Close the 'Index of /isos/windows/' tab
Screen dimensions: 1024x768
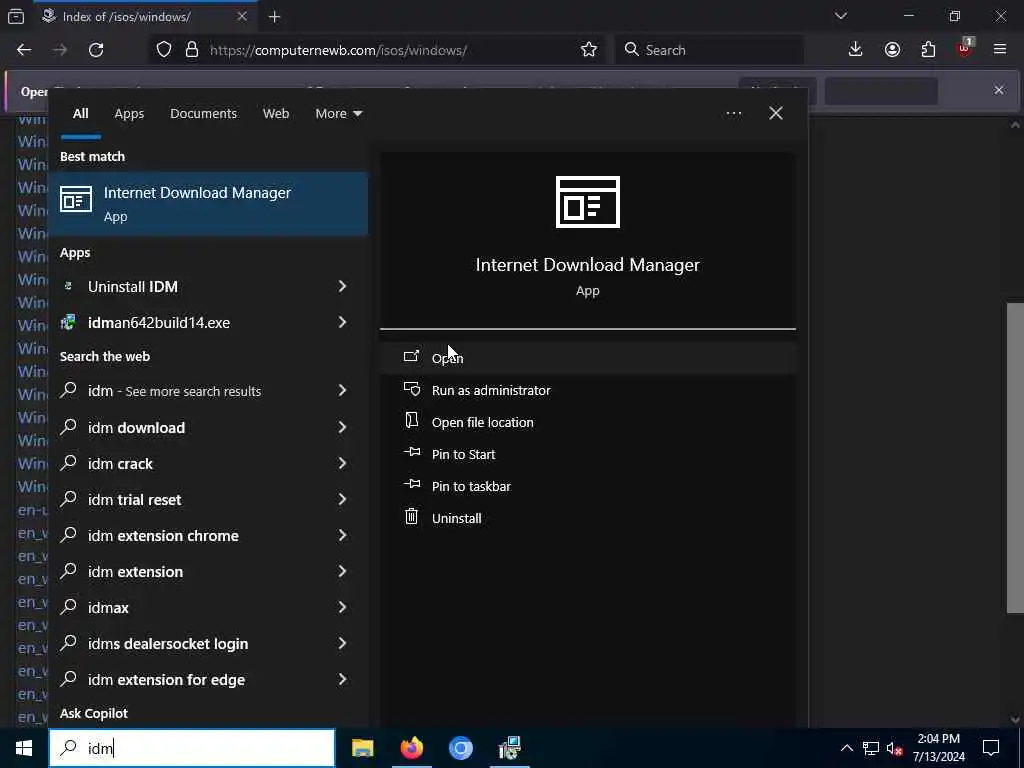coord(242,16)
